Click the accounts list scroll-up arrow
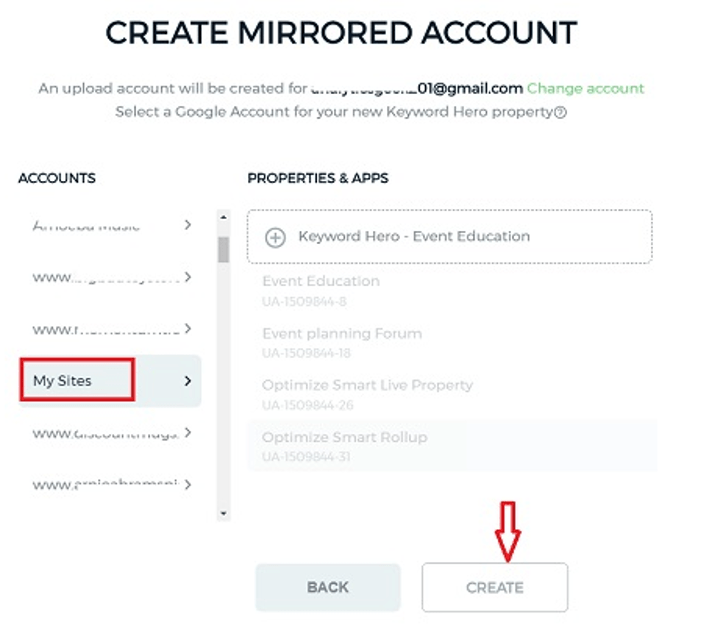The width and height of the screenshot is (725, 629). coord(223,217)
